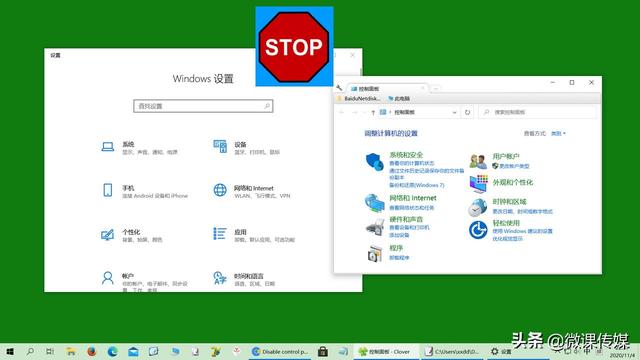Open 网络和 Internet in Windows Settings
This screenshot has height=360, width=640.
pyautogui.click(x=251, y=191)
